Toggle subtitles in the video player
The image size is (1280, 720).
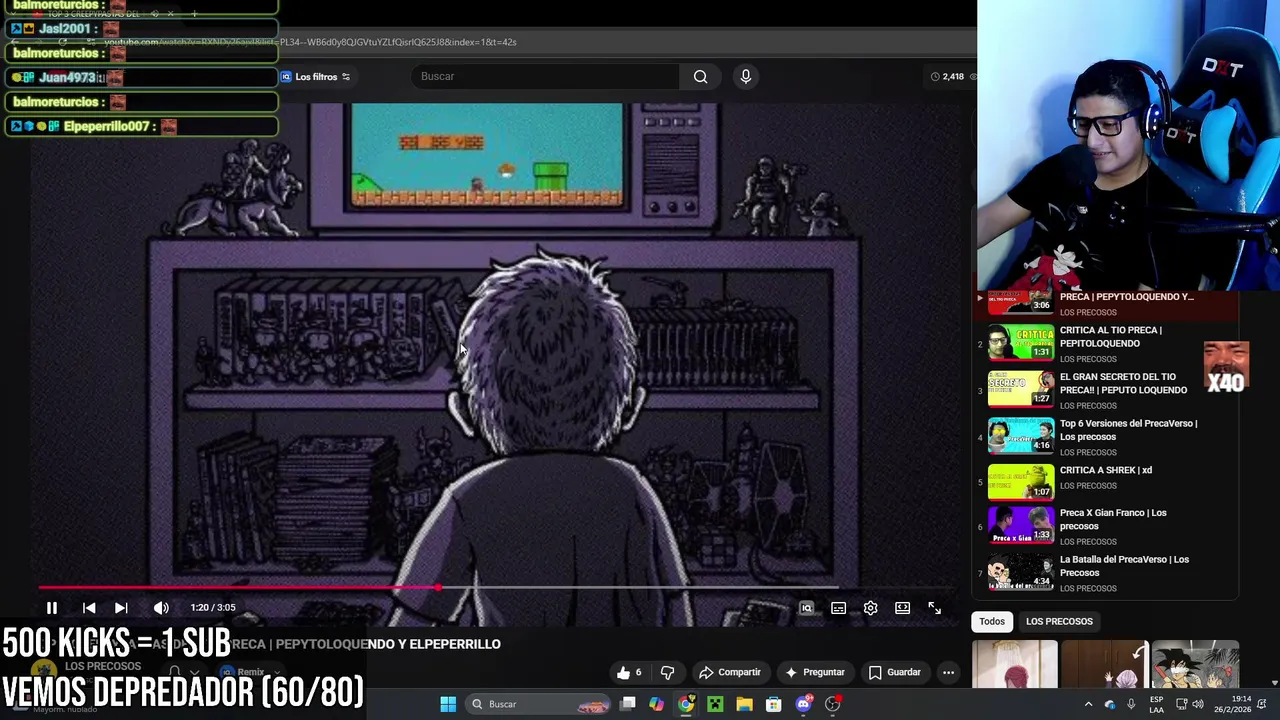tap(838, 608)
